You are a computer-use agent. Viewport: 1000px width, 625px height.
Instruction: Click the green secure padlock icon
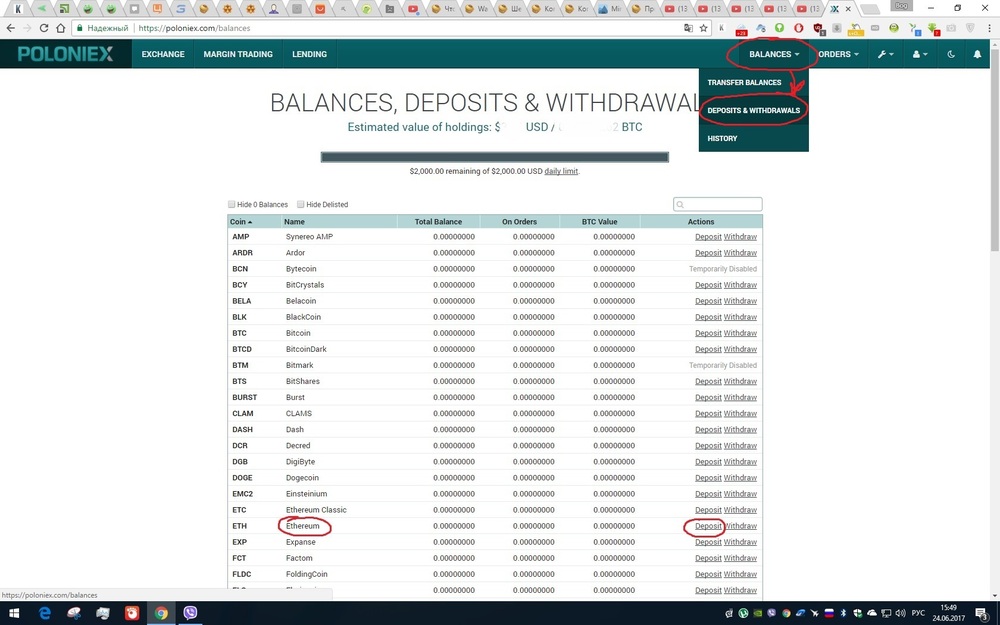(79, 28)
